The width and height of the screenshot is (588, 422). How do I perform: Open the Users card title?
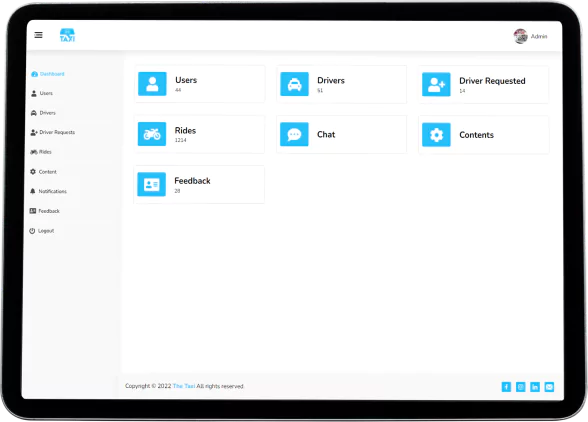click(x=186, y=80)
